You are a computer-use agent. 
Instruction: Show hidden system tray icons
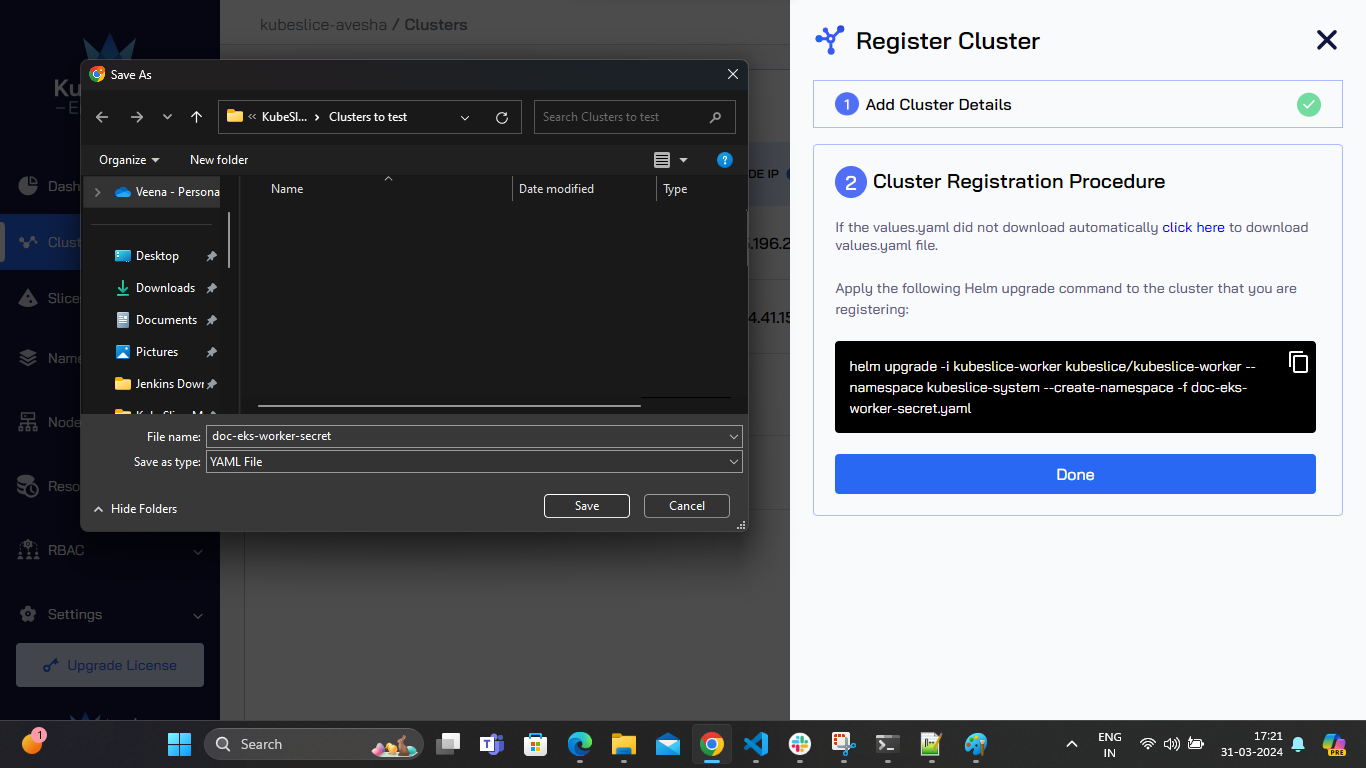coord(1071,744)
